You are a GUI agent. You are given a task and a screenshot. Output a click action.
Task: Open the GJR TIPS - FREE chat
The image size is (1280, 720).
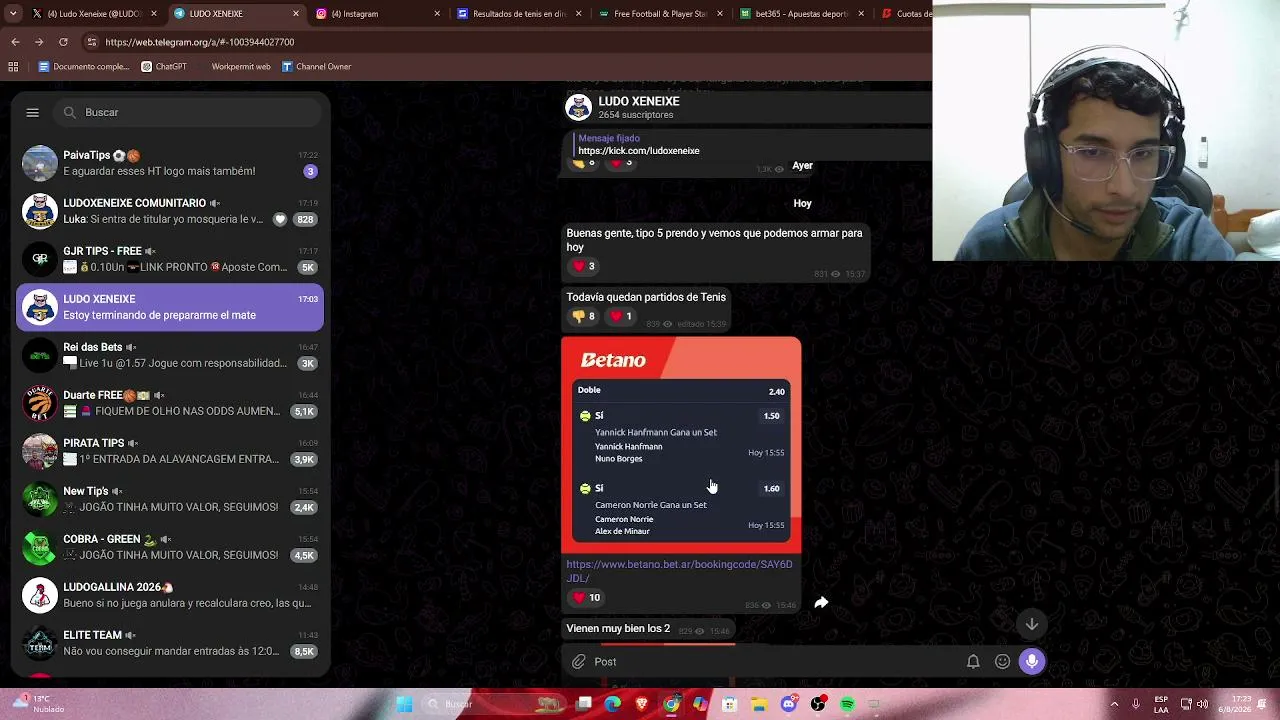point(170,259)
